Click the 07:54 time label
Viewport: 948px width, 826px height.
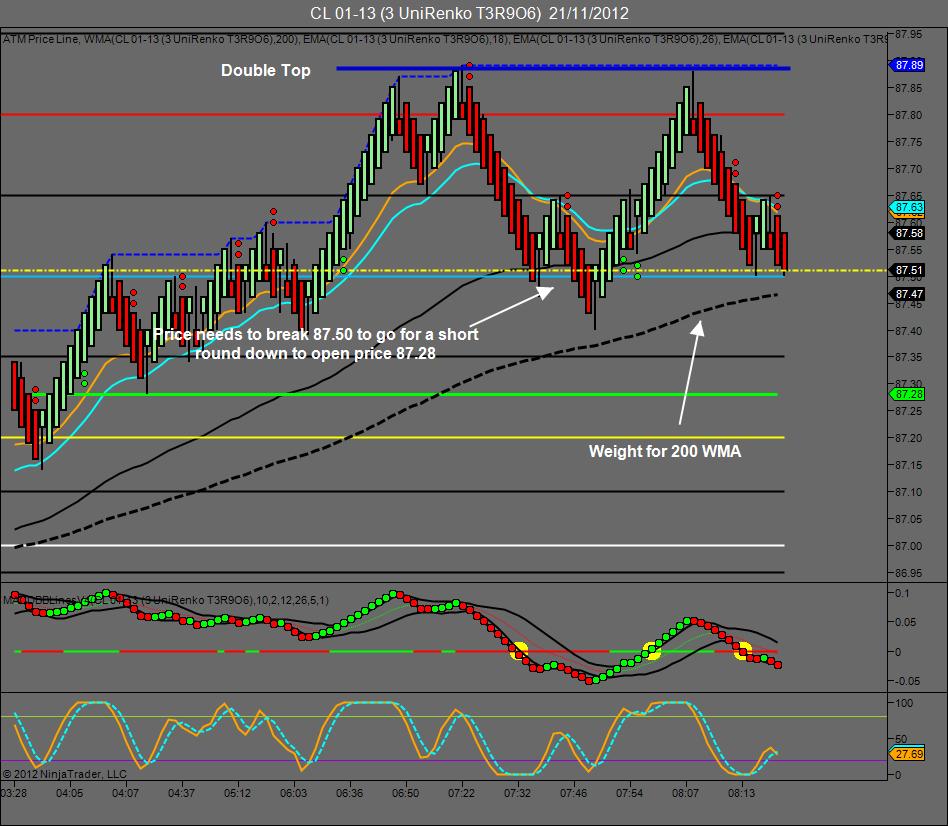point(629,793)
